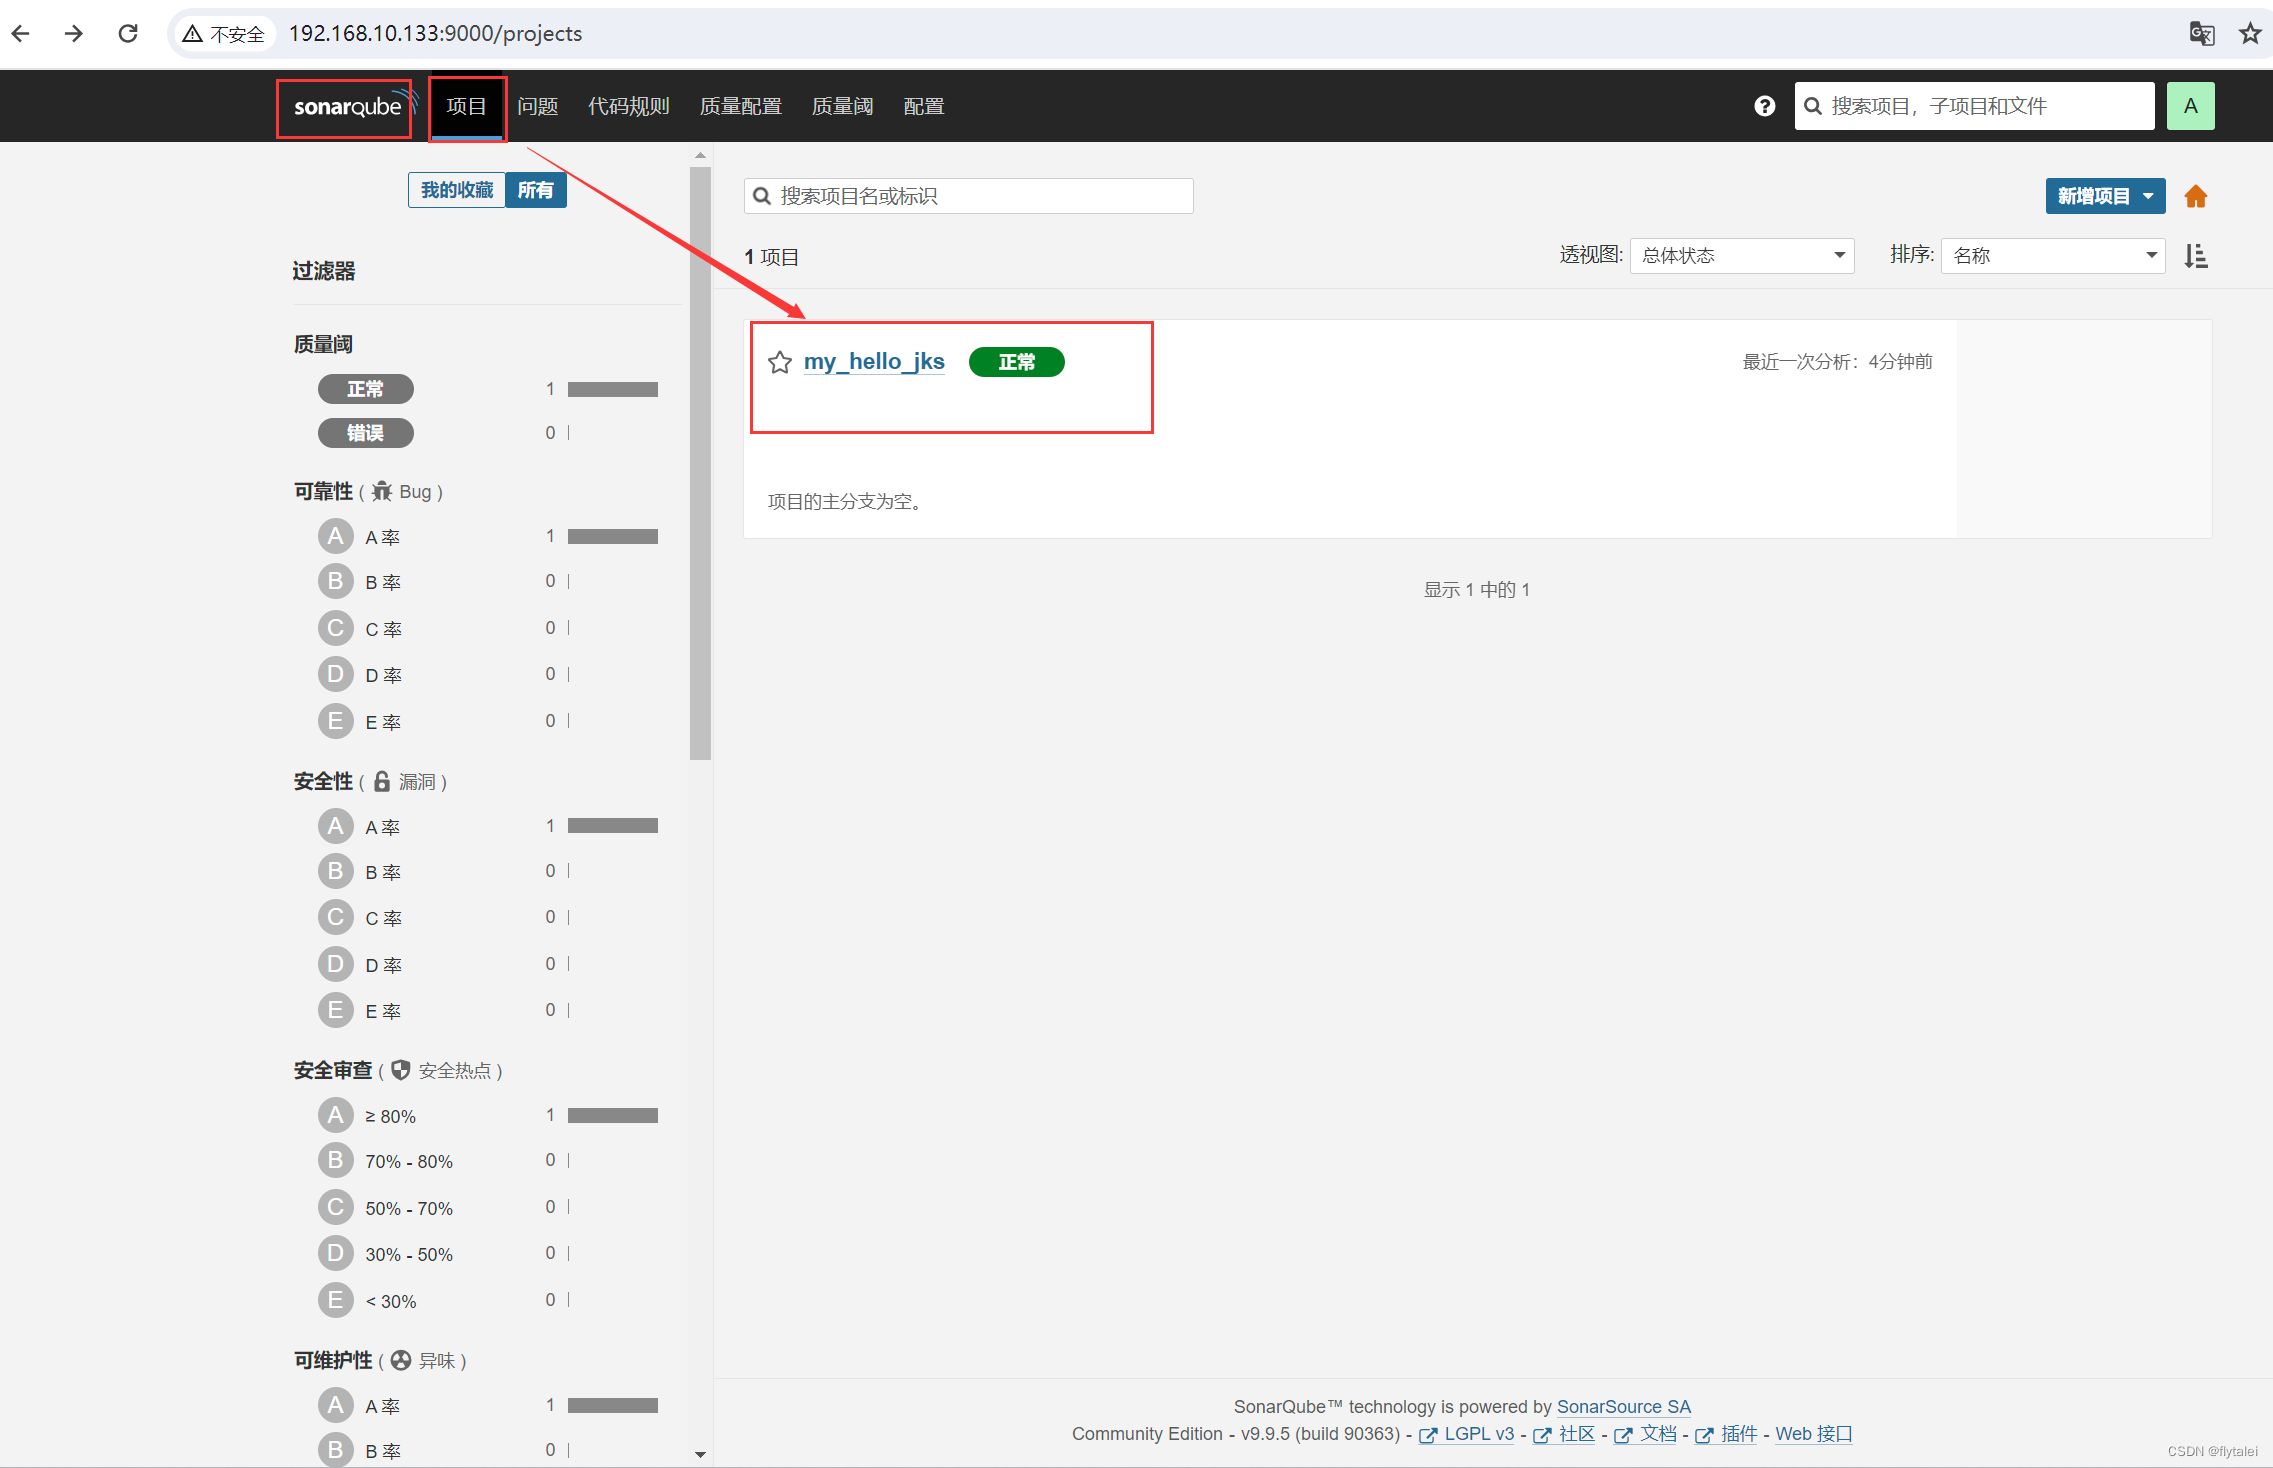The height and width of the screenshot is (1468, 2273).
Task: Filter Security Review D rating 30% - 50%
Action: point(336,1253)
